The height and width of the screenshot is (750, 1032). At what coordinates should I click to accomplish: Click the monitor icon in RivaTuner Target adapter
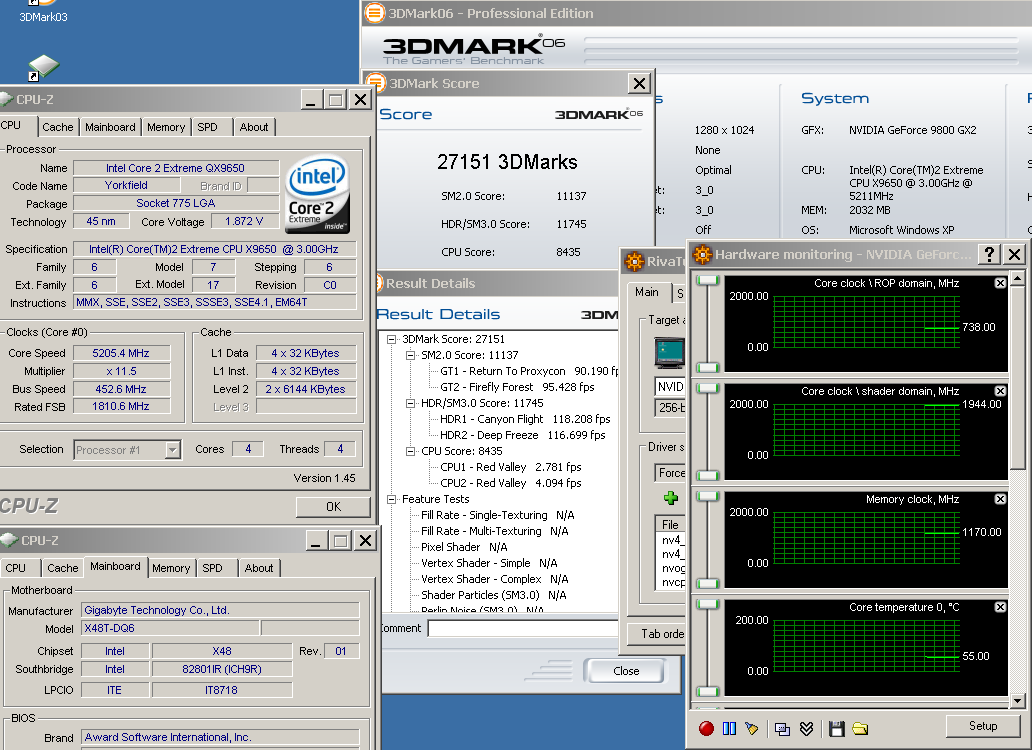(670, 353)
